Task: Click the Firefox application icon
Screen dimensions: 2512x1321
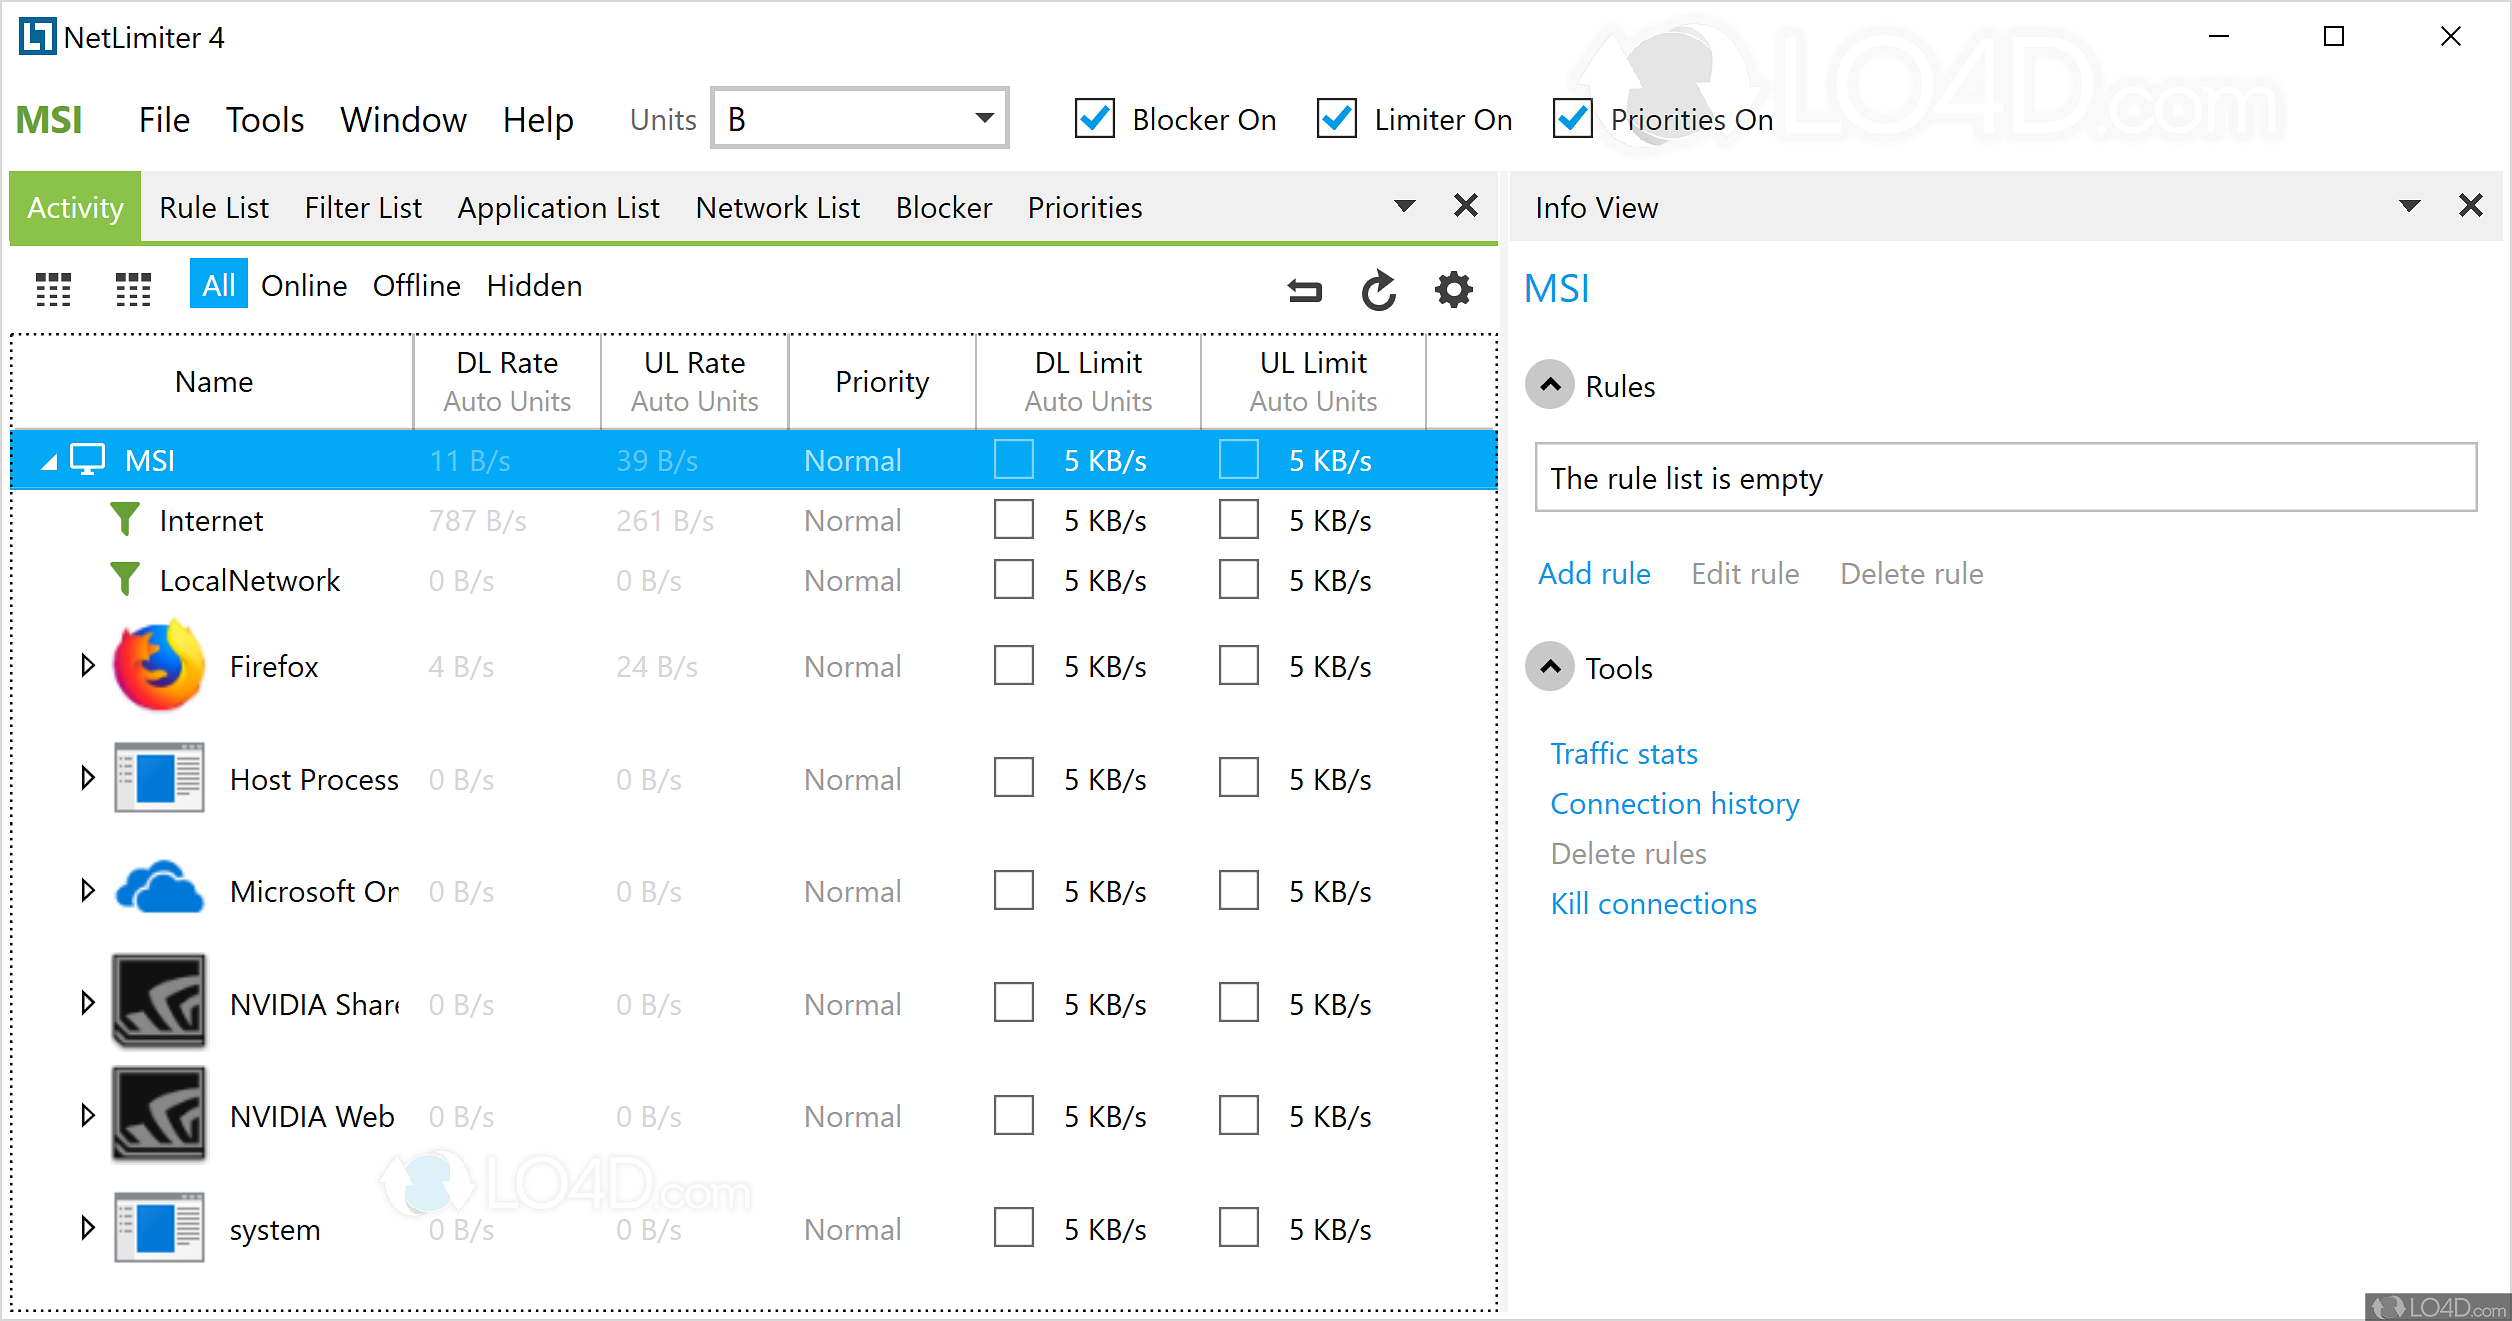Action: tap(158, 666)
